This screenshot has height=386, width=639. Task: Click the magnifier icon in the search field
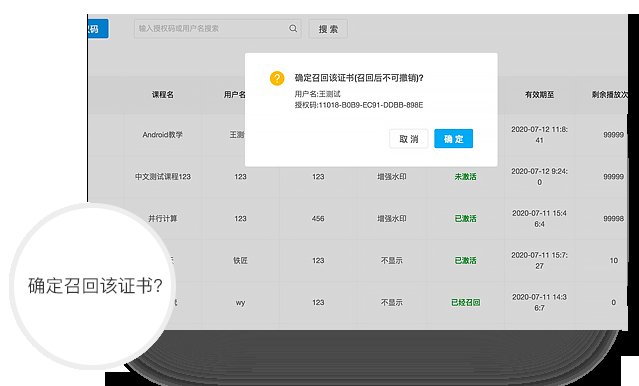[x=293, y=29]
